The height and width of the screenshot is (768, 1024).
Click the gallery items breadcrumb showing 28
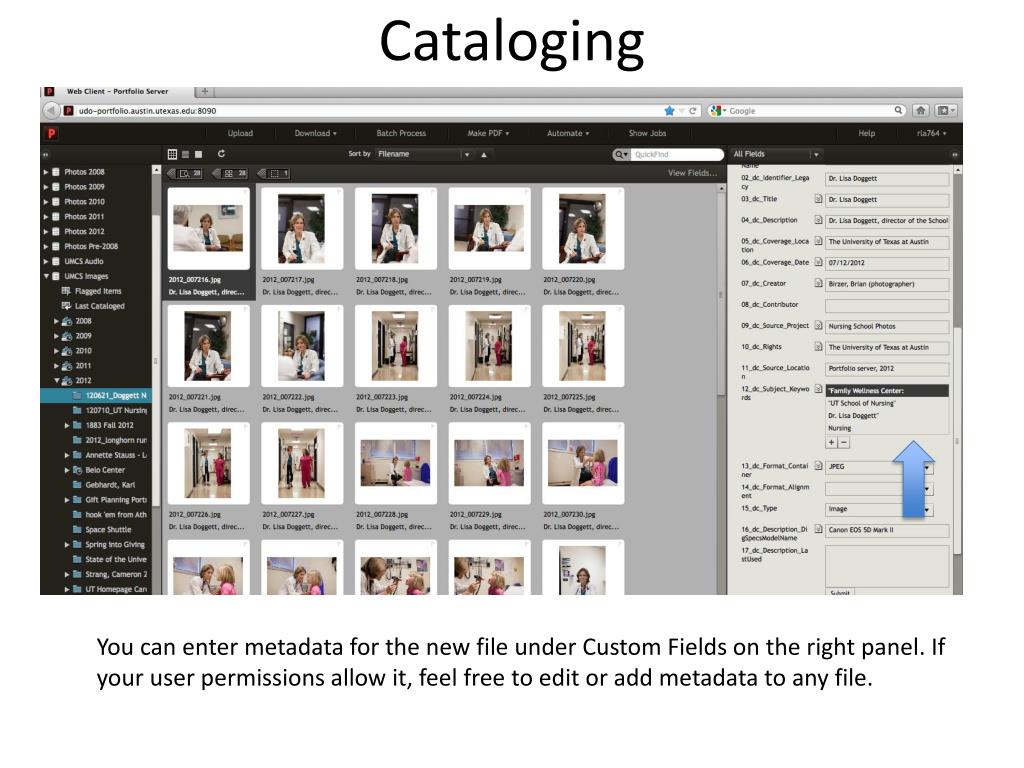(x=231, y=173)
